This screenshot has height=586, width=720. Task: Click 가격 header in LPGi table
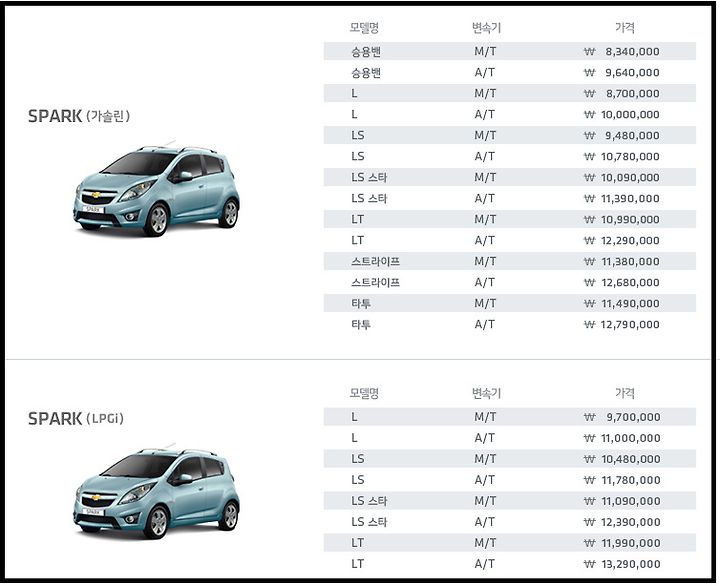click(624, 393)
